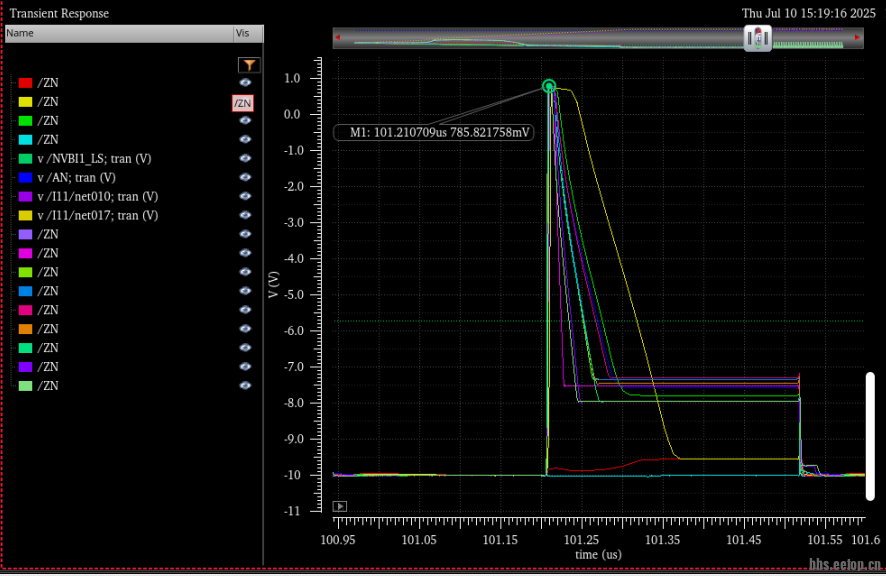Click the Name column header

(119, 33)
